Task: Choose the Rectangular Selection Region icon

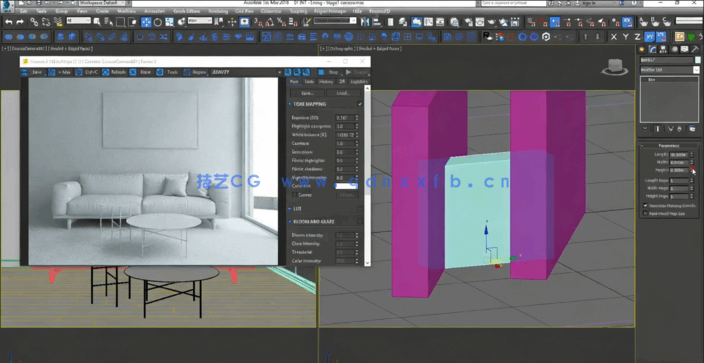Action: (120, 22)
